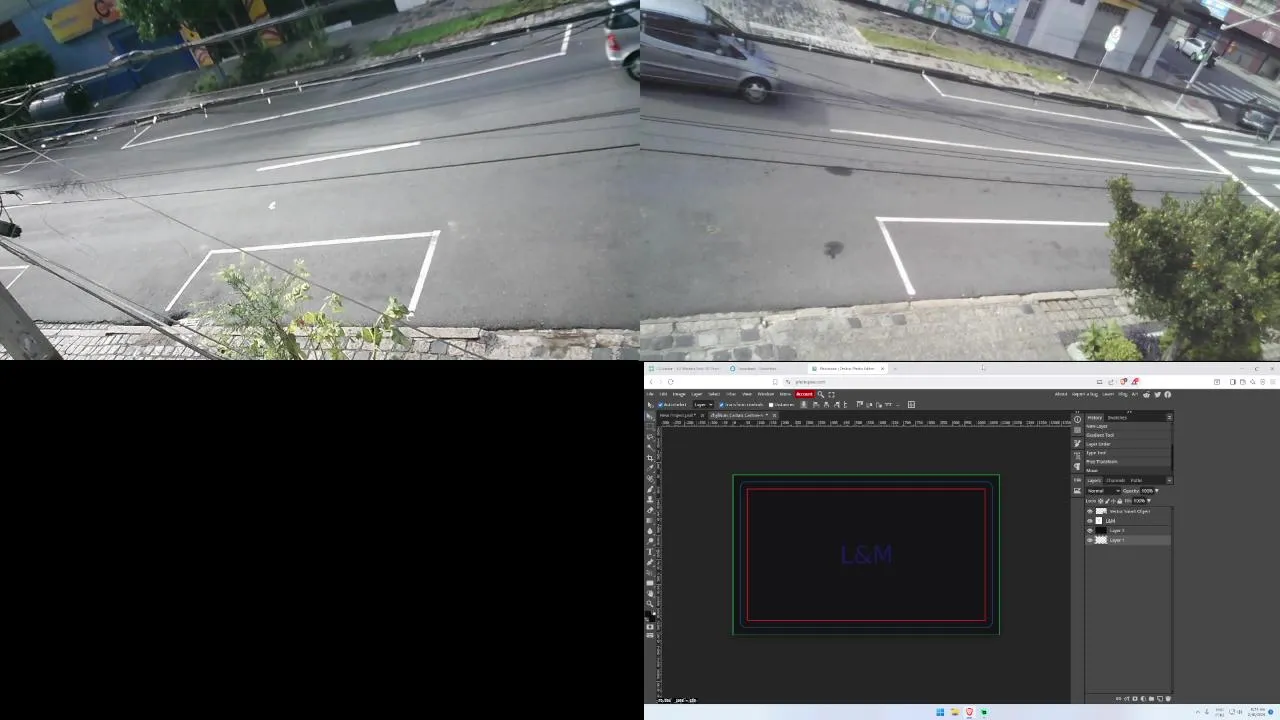Open the Fill slider dropdown arrow
This screenshot has height=720, width=1280.
1149,501
